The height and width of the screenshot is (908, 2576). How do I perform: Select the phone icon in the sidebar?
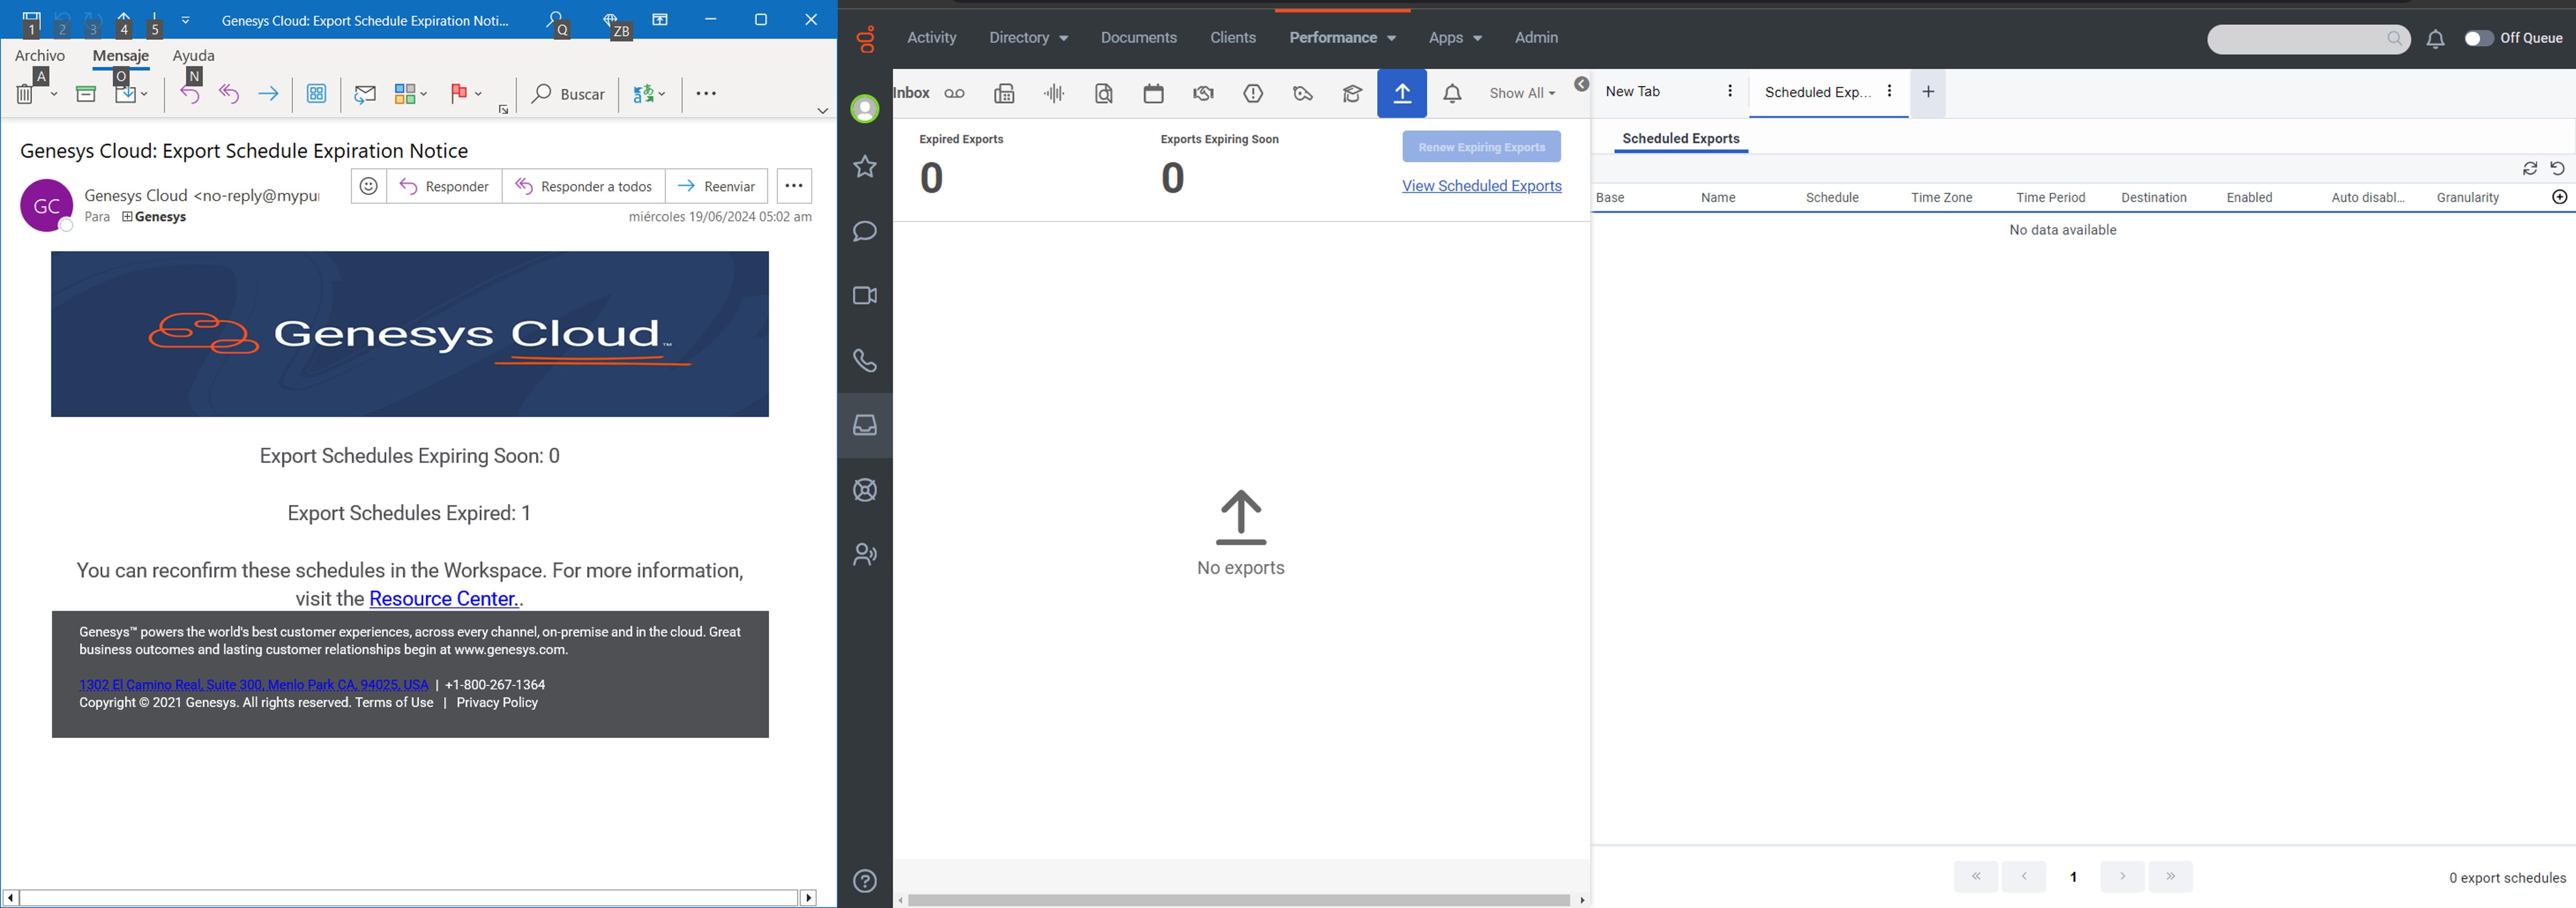click(x=864, y=361)
